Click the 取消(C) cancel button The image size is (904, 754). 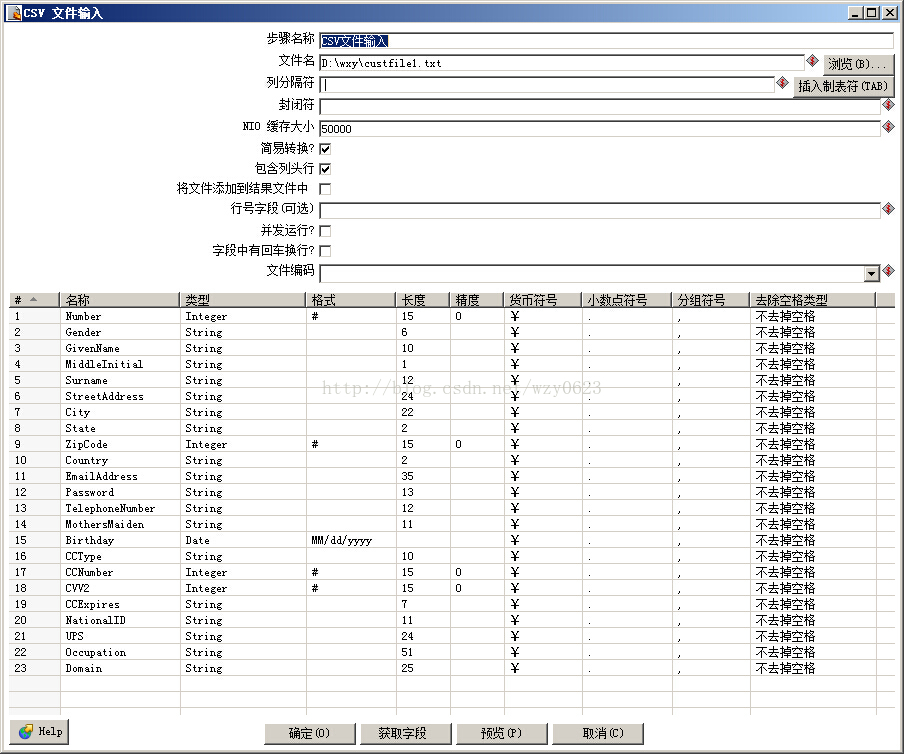[x=598, y=733]
